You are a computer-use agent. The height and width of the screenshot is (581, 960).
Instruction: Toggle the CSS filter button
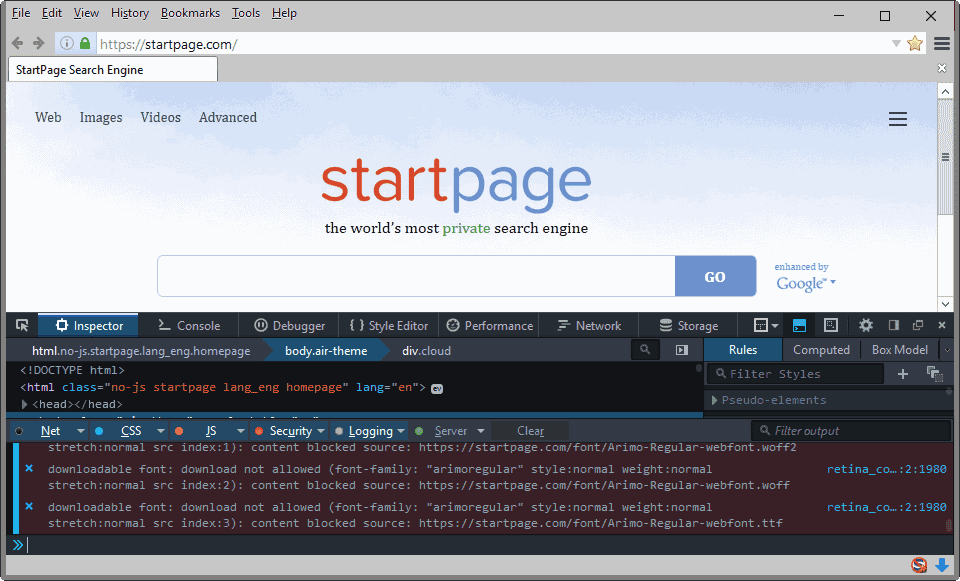coord(130,431)
